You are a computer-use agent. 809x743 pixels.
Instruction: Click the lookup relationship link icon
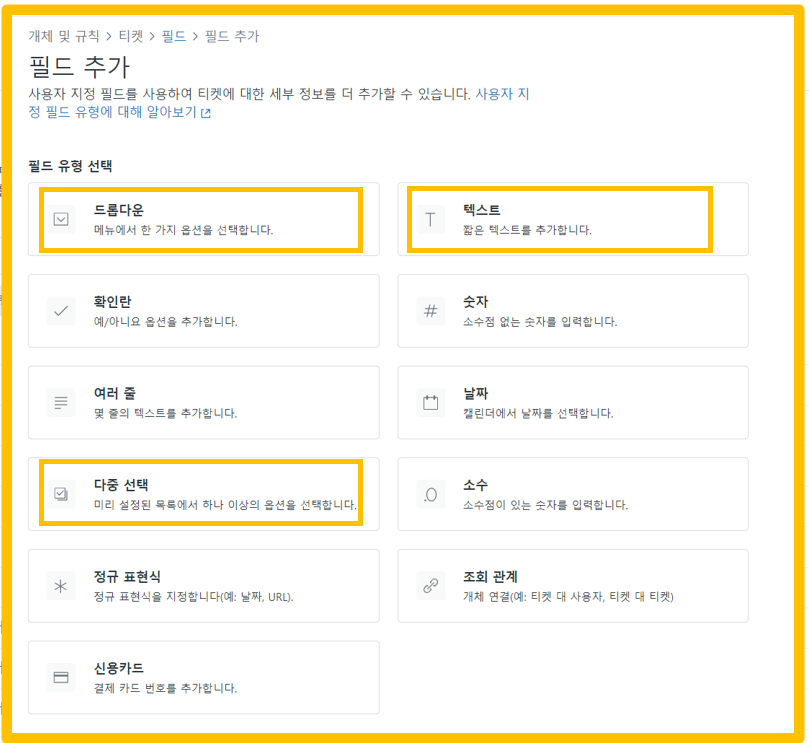tap(431, 586)
